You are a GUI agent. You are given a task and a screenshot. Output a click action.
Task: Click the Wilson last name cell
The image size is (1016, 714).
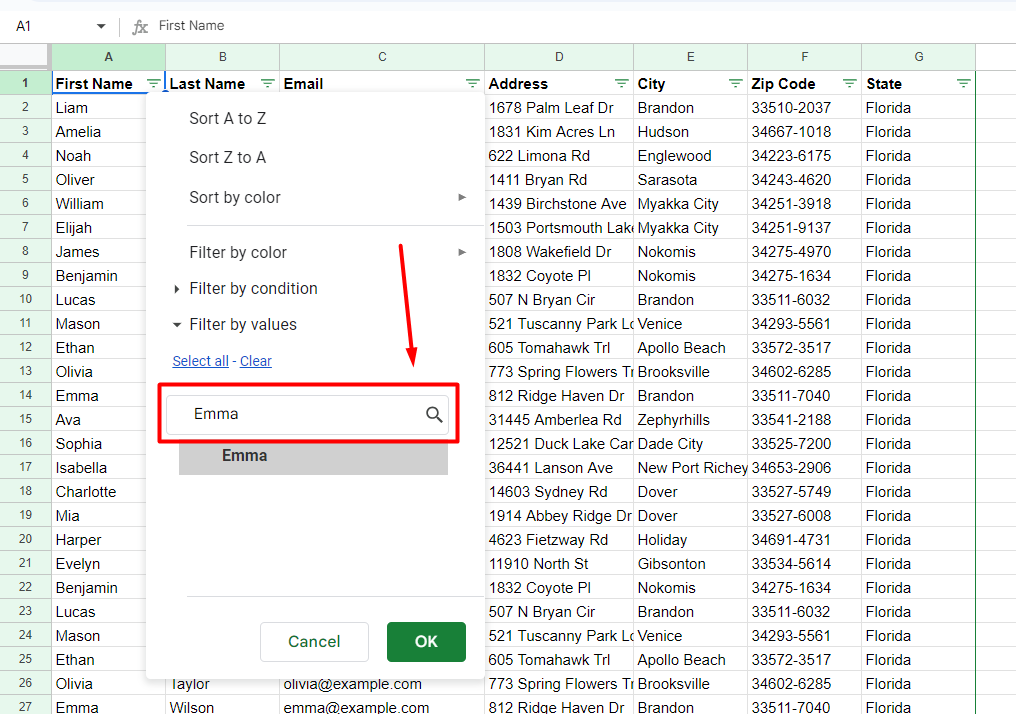(x=222, y=706)
